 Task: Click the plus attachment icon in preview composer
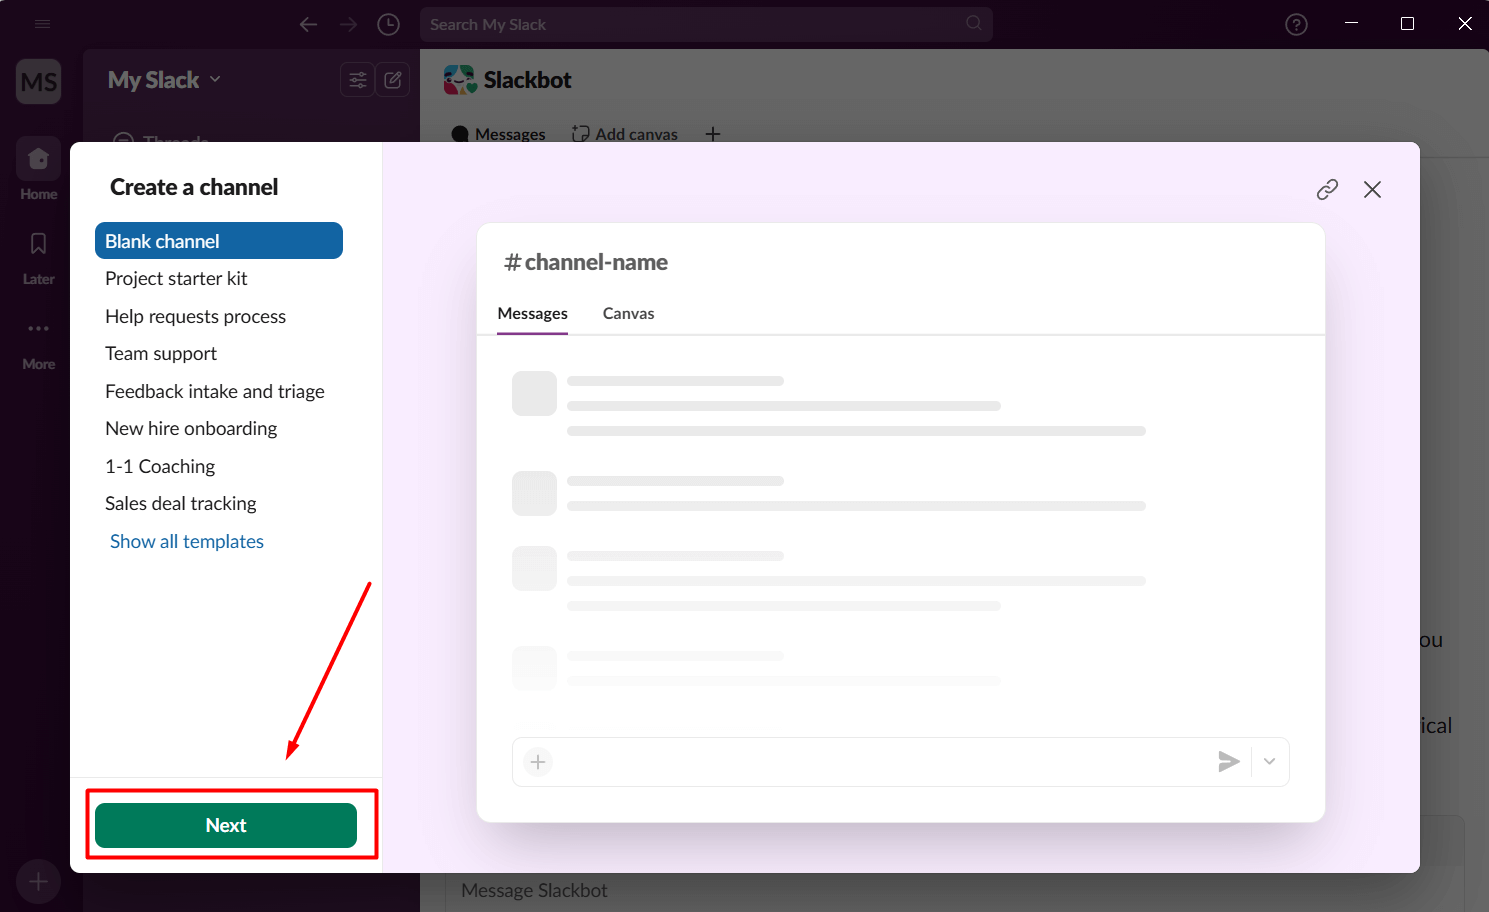pyautogui.click(x=538, y=762)
